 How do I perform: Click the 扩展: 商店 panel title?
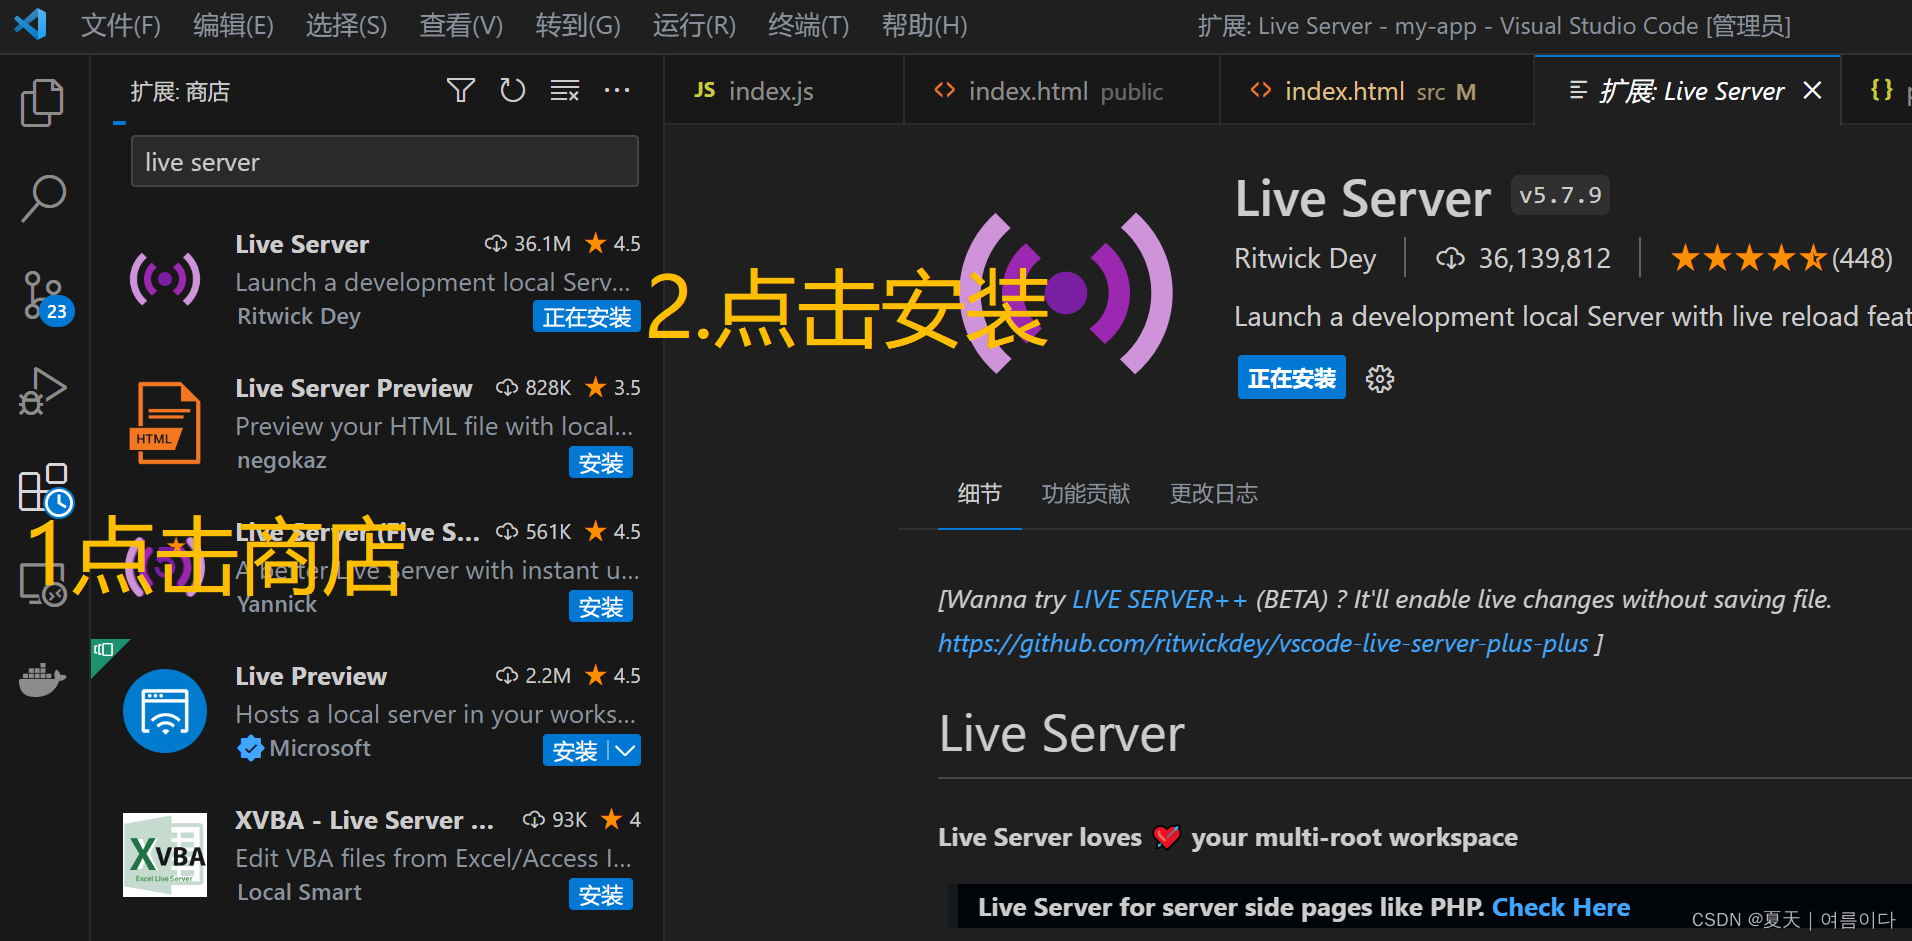coord(180,92)
